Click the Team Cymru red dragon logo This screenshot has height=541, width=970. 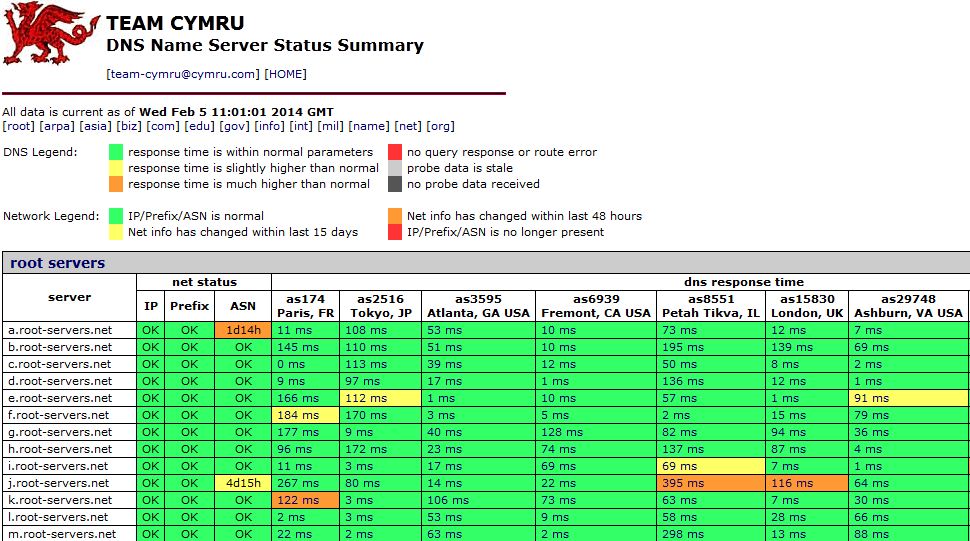(51, 33)
